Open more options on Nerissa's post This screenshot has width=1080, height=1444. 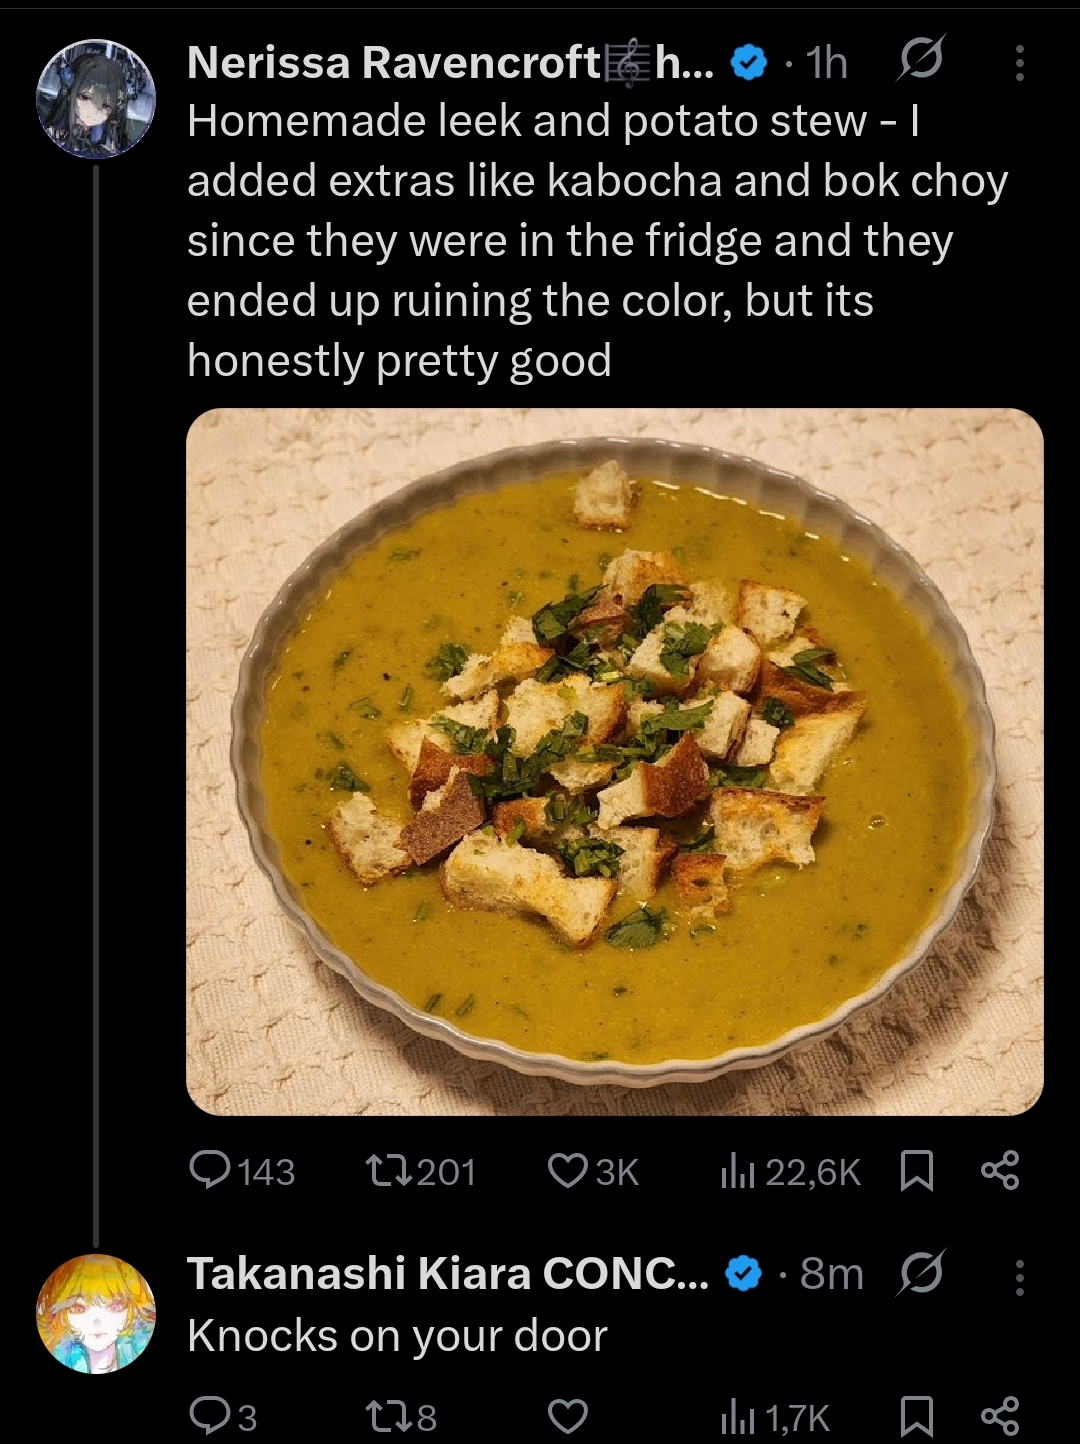[x=1019, y=64]
